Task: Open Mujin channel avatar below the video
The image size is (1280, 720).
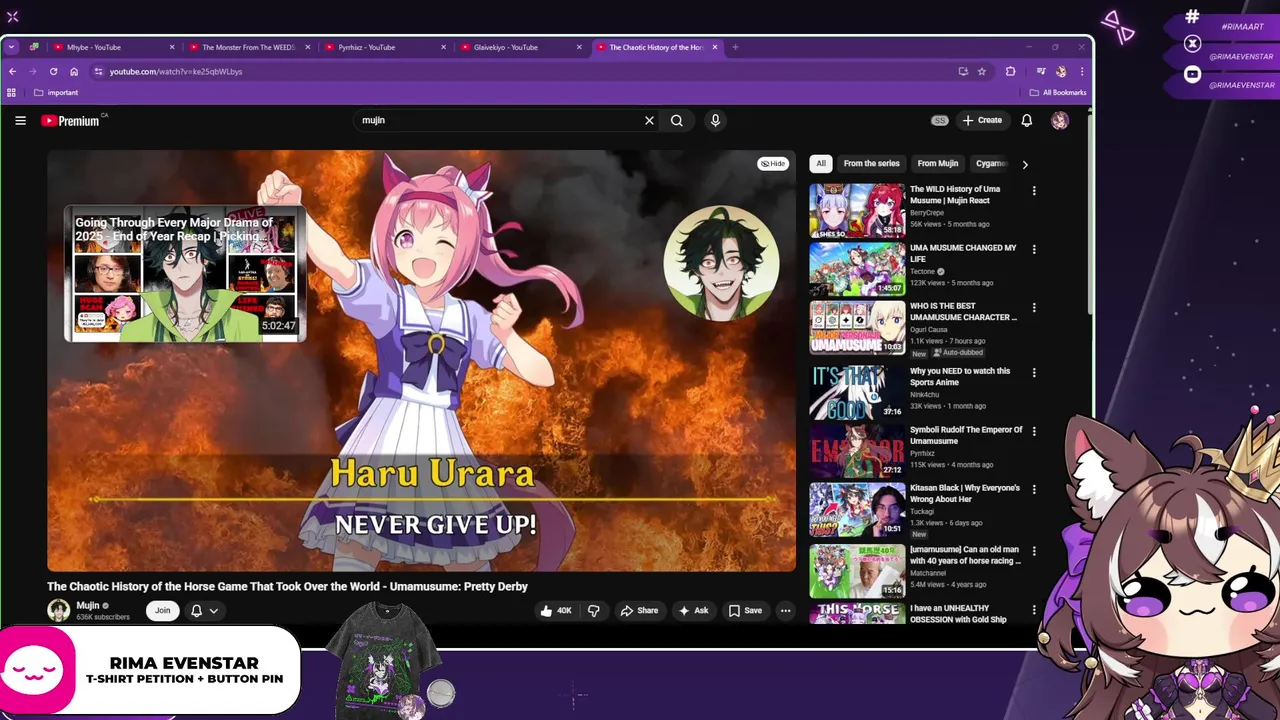Action: 59,610
